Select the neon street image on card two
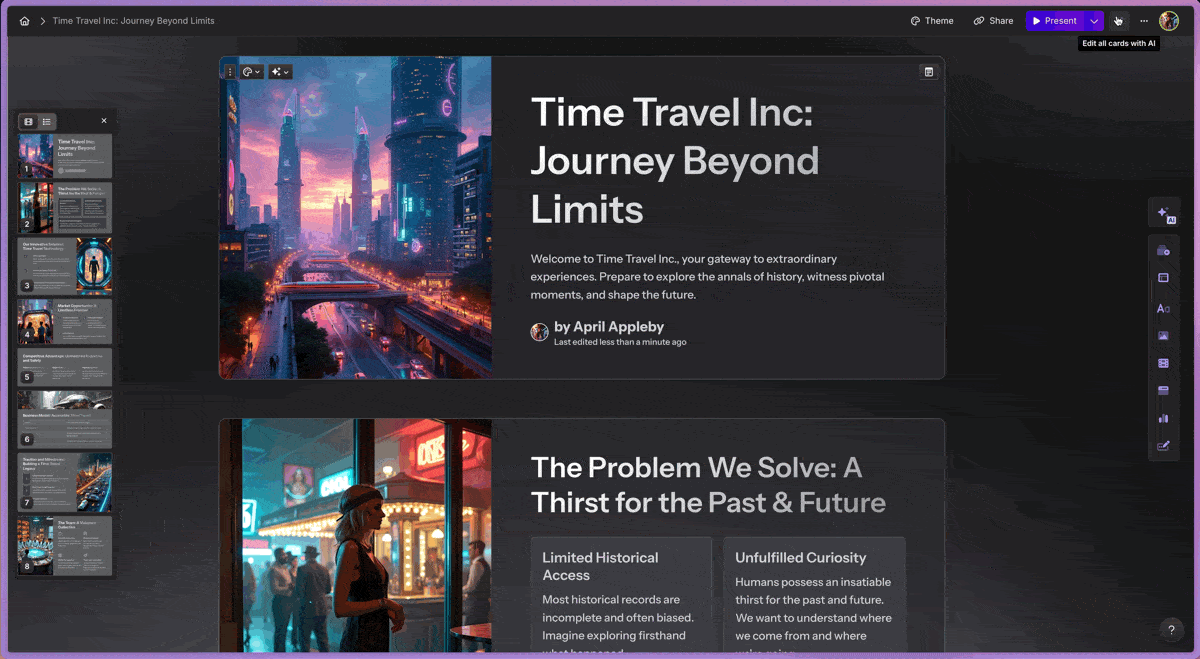Image resolution: width=1200 pixels, height=659 pixels. (356, 536)
